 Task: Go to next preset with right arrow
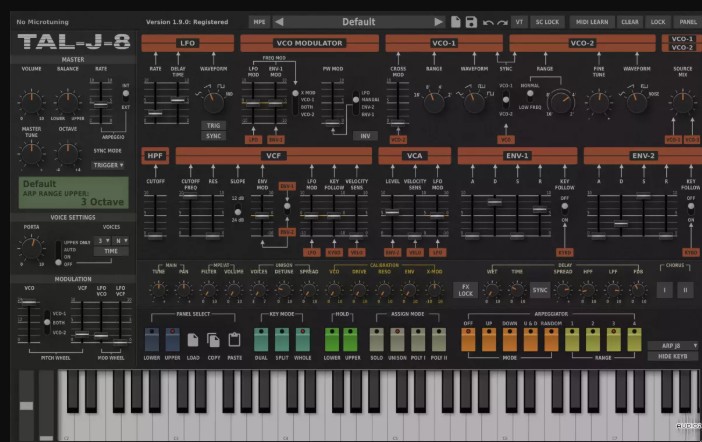point(438,22)
